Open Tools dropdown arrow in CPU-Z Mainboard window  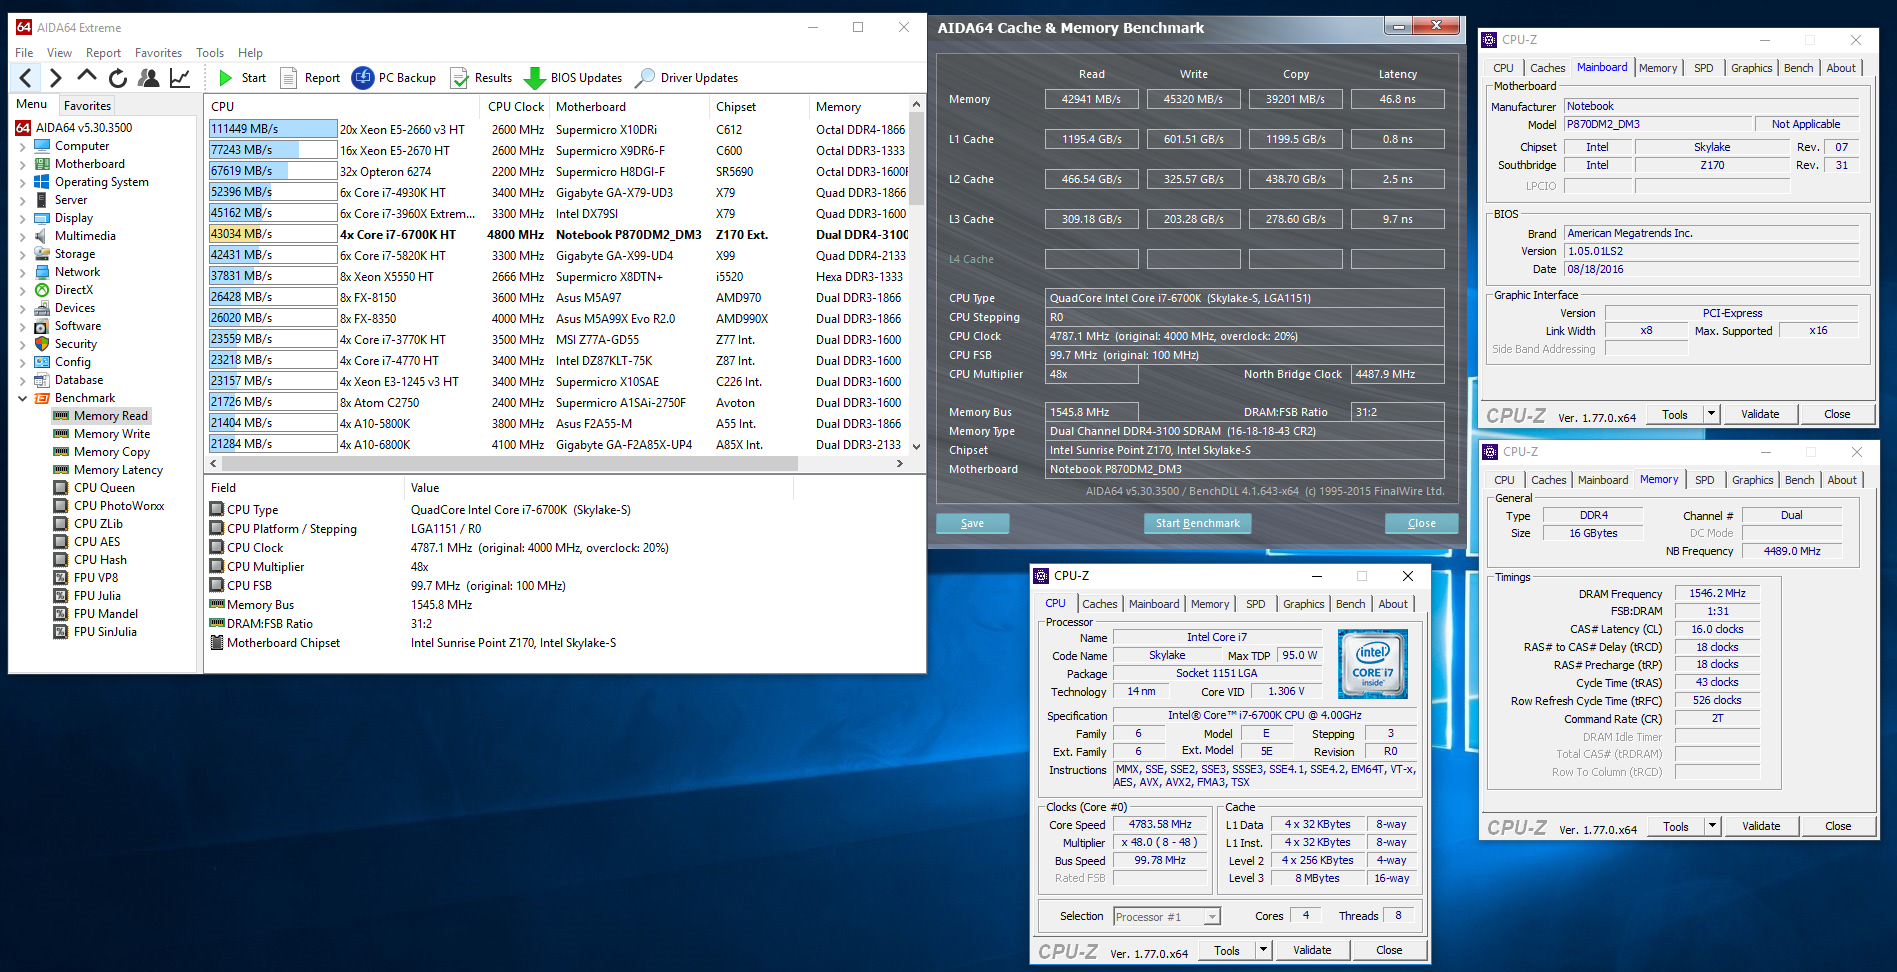pyautogui.click(x=1711, y=414)
